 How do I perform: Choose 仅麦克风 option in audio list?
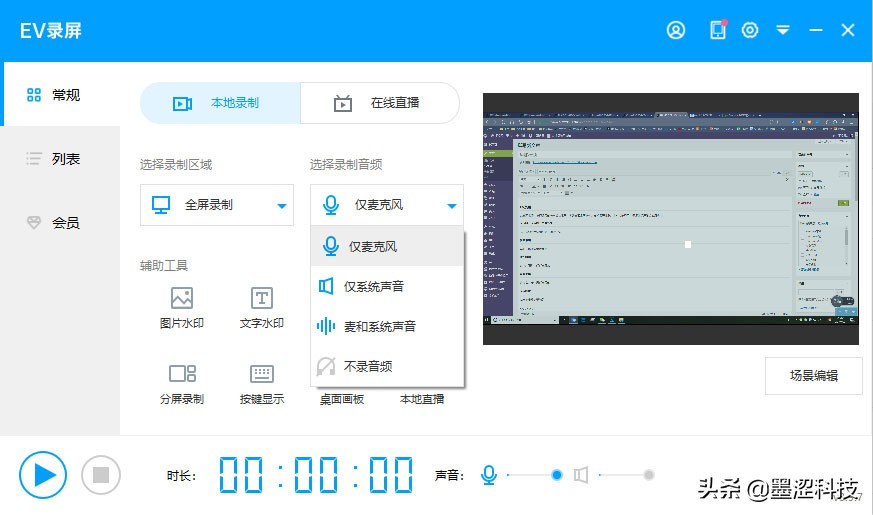coord(387,246)
